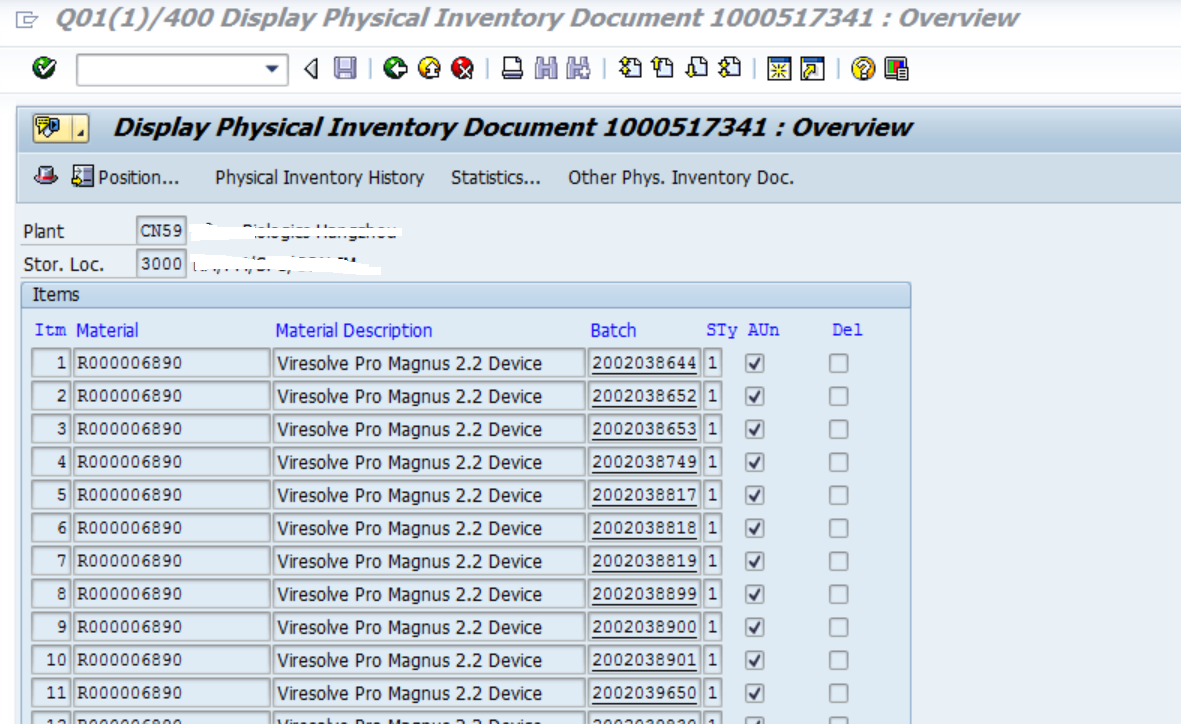Open the menu icon in the title bar corner

click(26, 19)
